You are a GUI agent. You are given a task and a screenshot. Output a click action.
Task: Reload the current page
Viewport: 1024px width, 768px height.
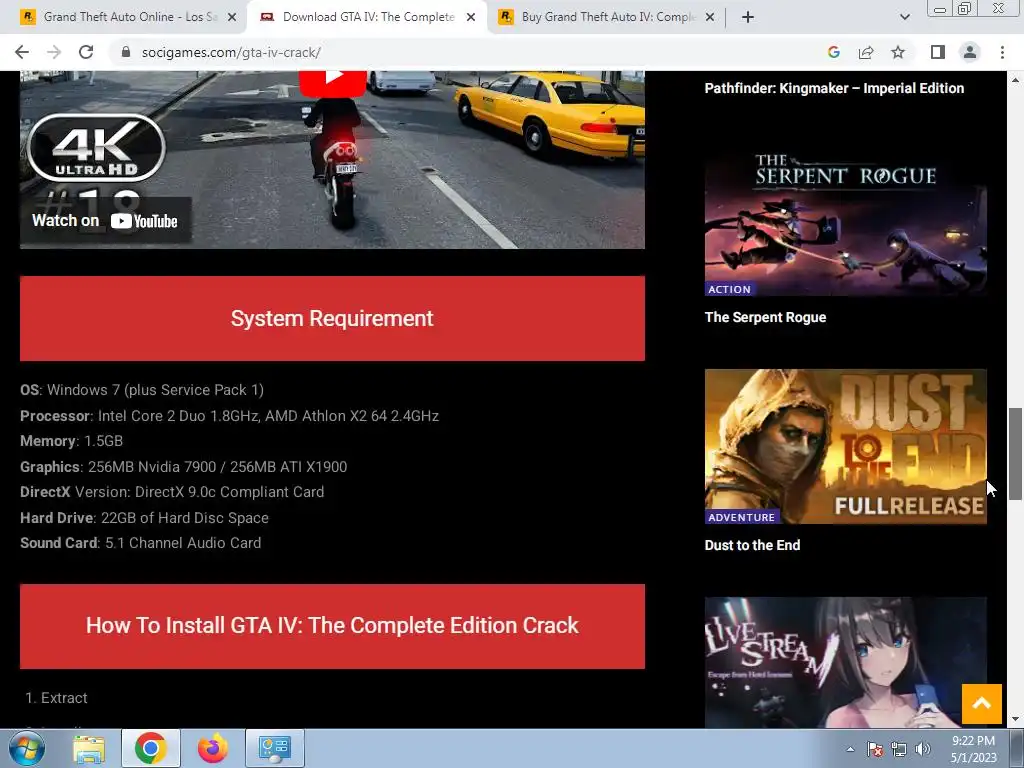click(x=86, y=52)
